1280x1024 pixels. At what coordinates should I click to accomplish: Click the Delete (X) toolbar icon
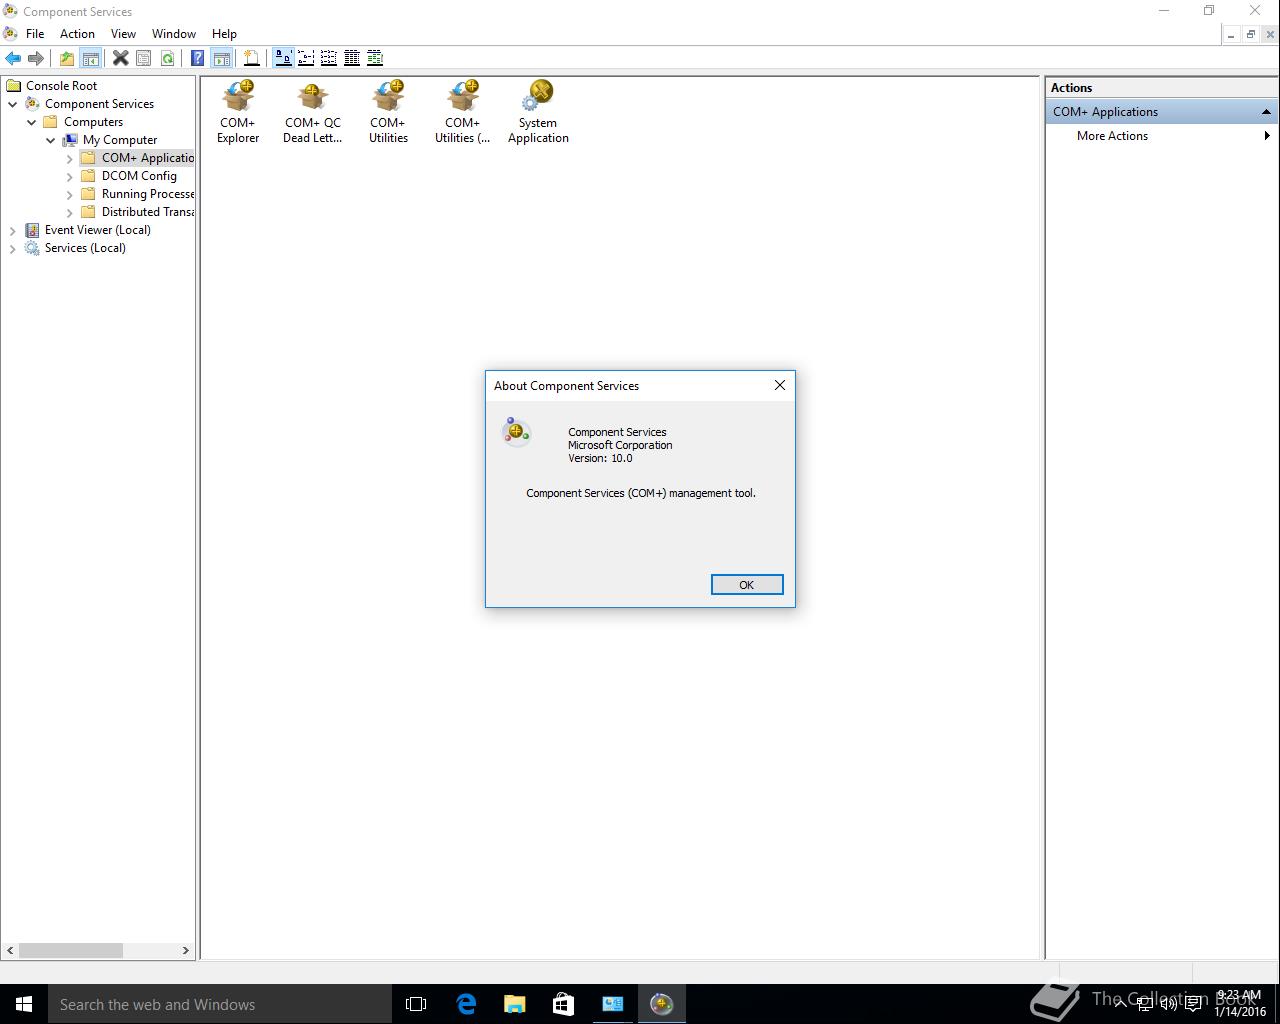click(120, 58)
